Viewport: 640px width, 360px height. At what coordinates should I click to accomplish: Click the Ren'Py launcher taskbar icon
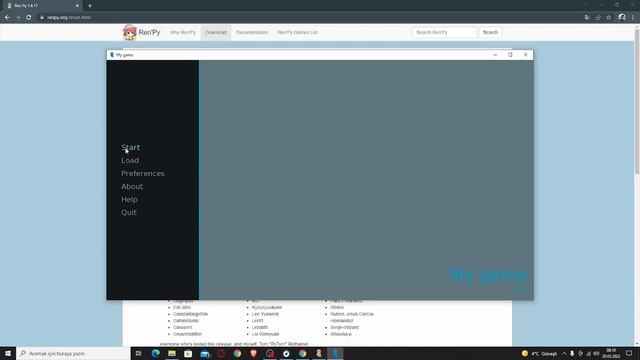click(x=319, y=353)
